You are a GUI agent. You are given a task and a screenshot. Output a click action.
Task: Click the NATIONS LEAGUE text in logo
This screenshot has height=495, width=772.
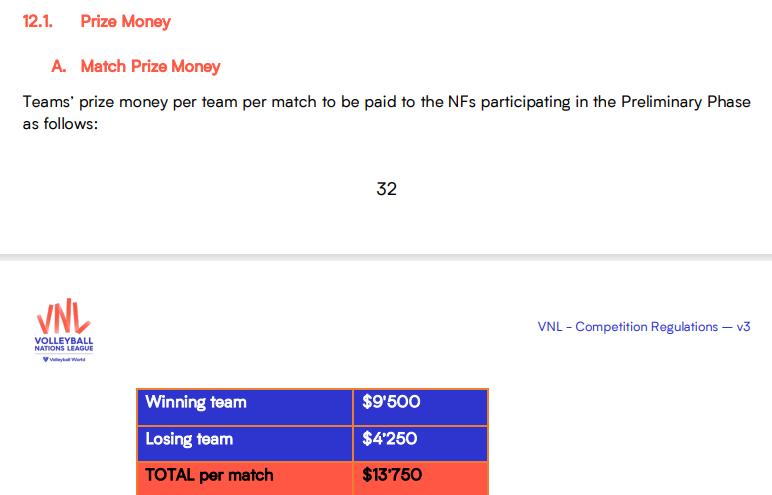(x=64, y=348)
